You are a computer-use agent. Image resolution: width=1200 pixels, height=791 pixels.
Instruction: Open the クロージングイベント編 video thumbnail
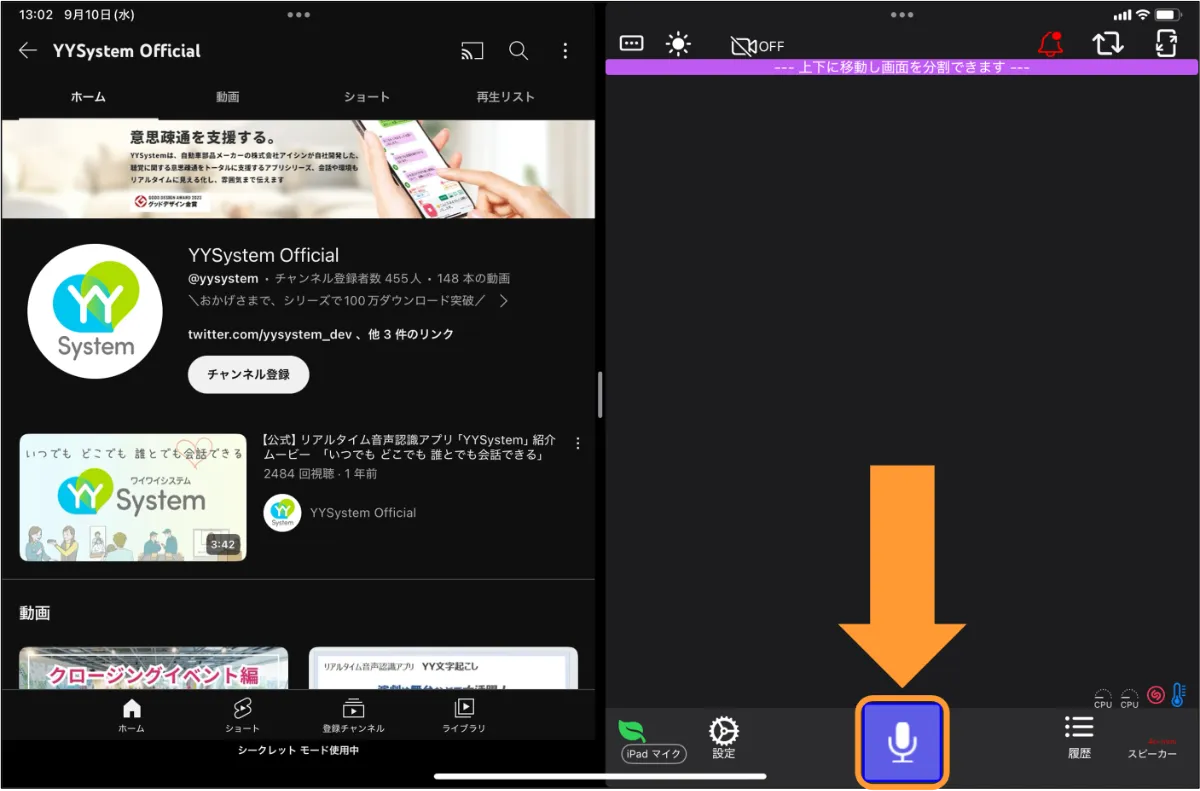coord(154,668)
